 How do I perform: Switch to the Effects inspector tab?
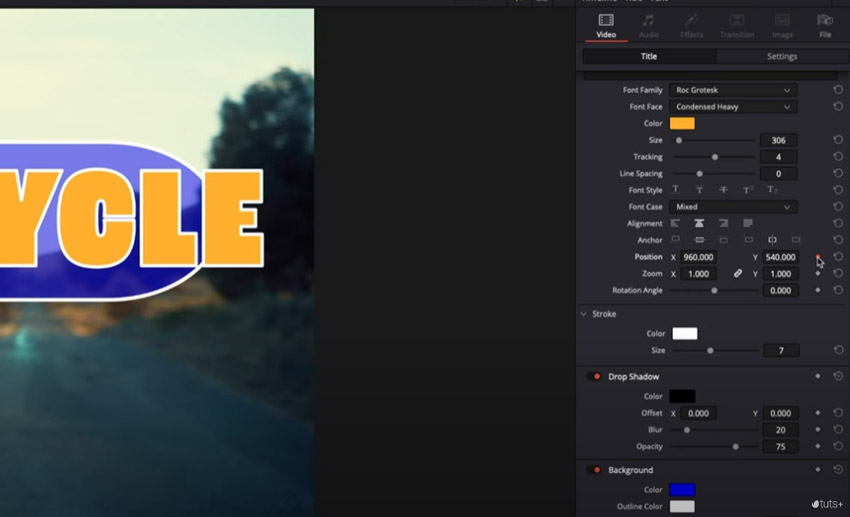pos(692,26)
